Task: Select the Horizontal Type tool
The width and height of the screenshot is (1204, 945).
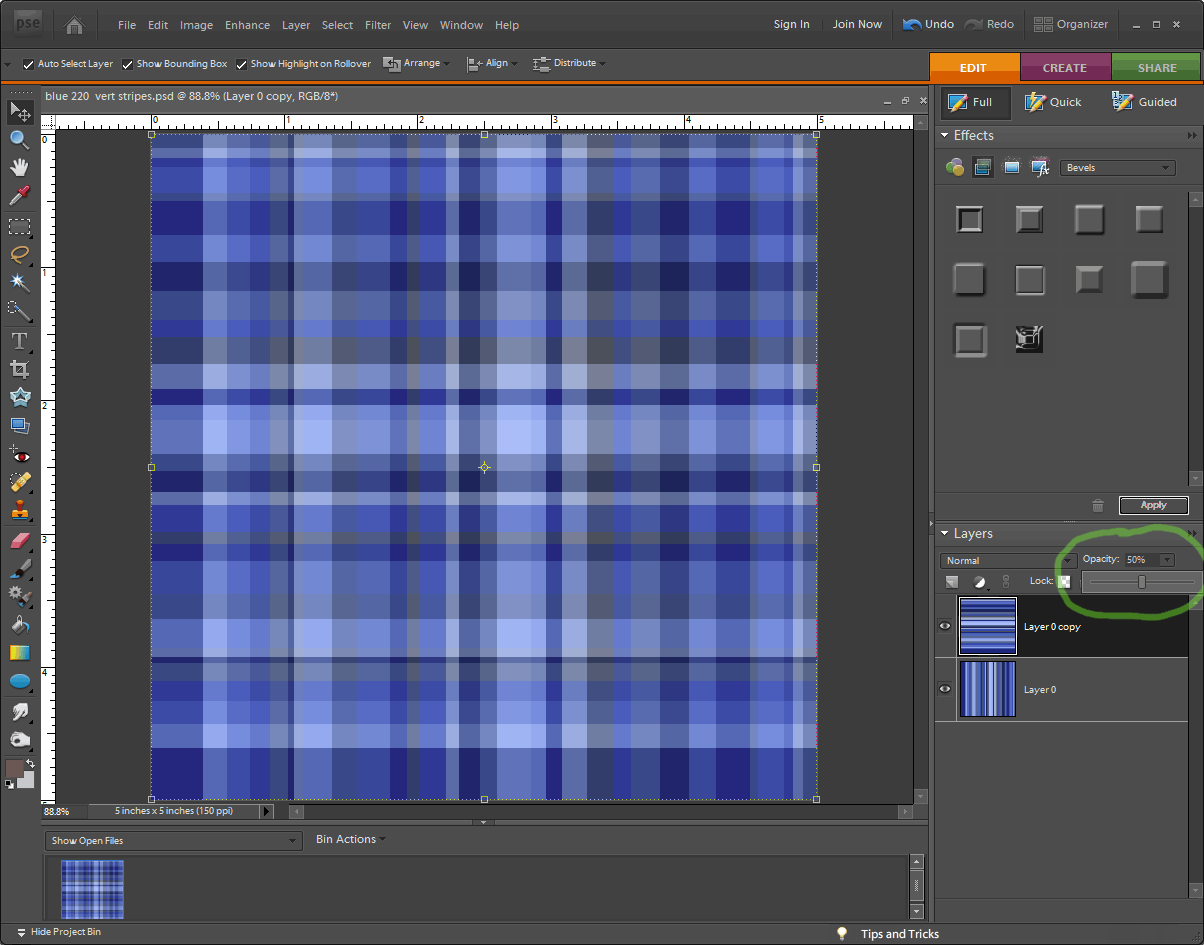Action: (x=19, y=341)
